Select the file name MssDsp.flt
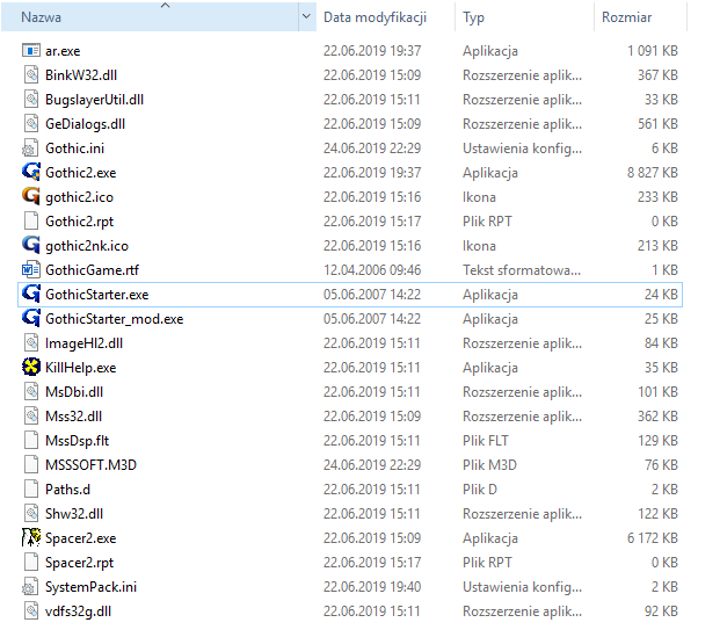This screenshot has height=637, width=720. coord(77,441)
